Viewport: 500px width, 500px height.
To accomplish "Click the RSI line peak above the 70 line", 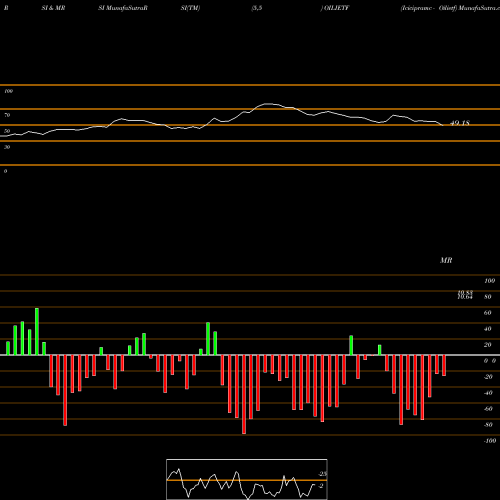I will [269, 104].
